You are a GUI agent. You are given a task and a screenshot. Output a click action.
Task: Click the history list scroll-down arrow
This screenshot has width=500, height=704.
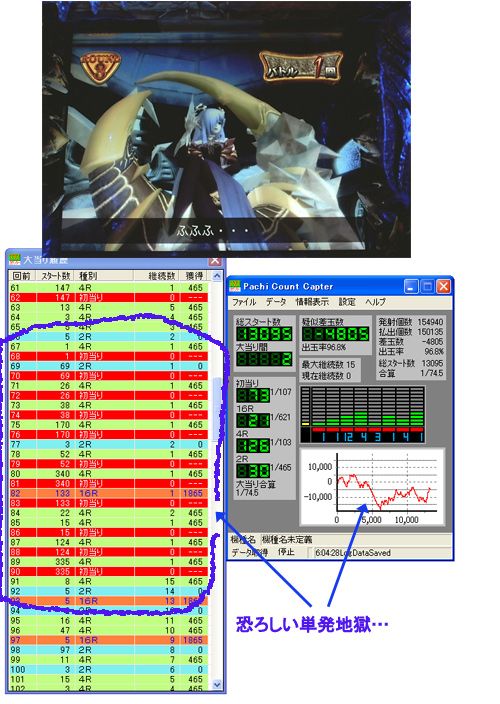click(217, 685)
